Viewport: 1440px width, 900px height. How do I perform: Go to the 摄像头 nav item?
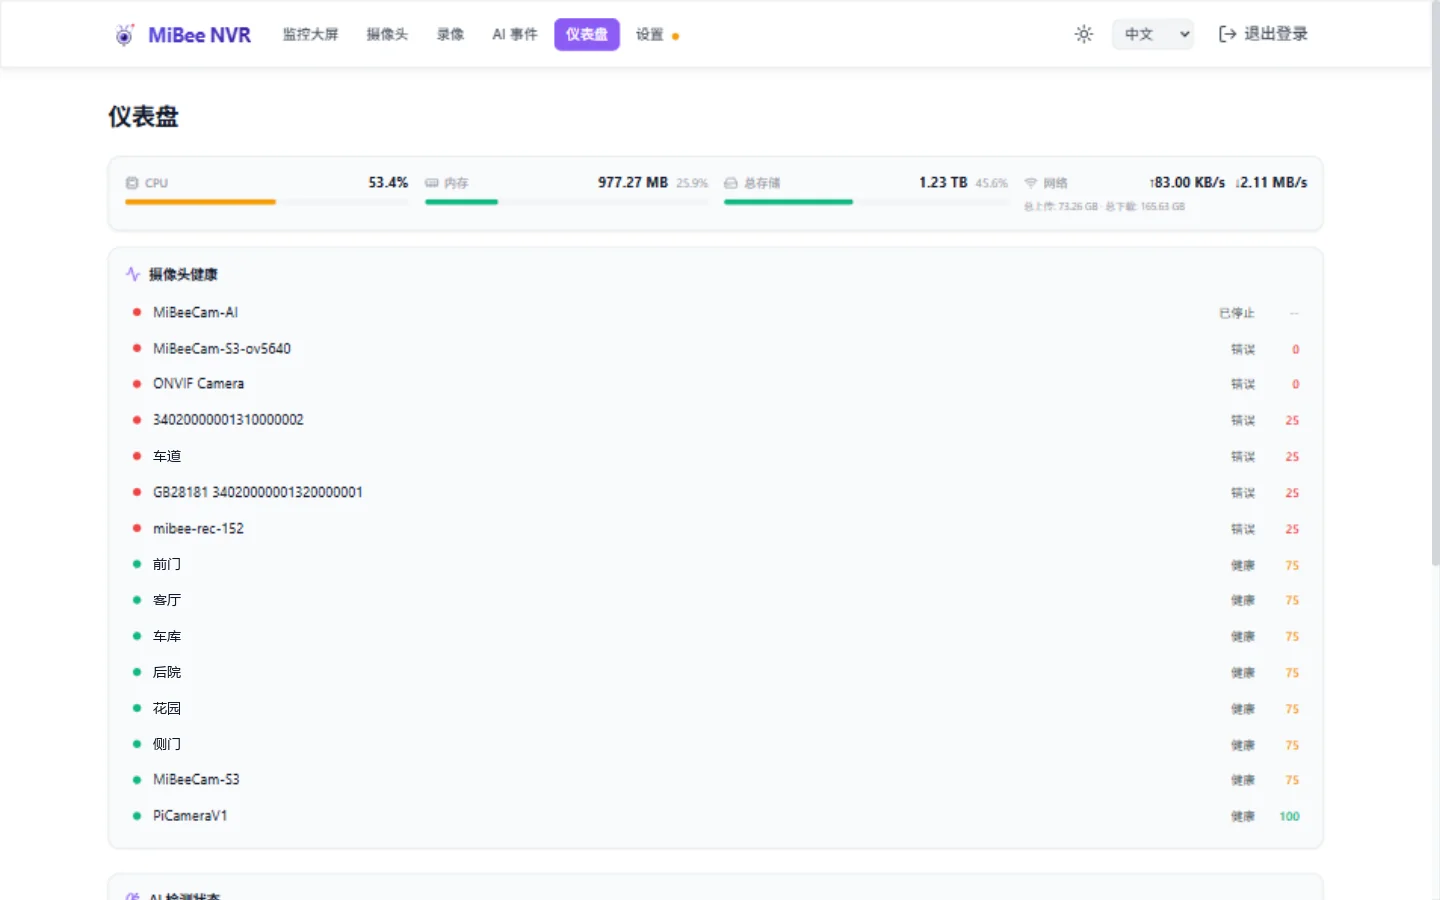[x=387, y=34]
